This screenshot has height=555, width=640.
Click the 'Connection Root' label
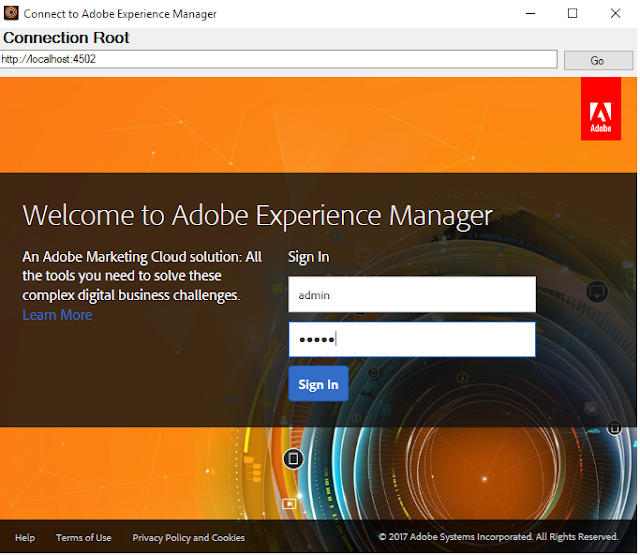(66, 38)
